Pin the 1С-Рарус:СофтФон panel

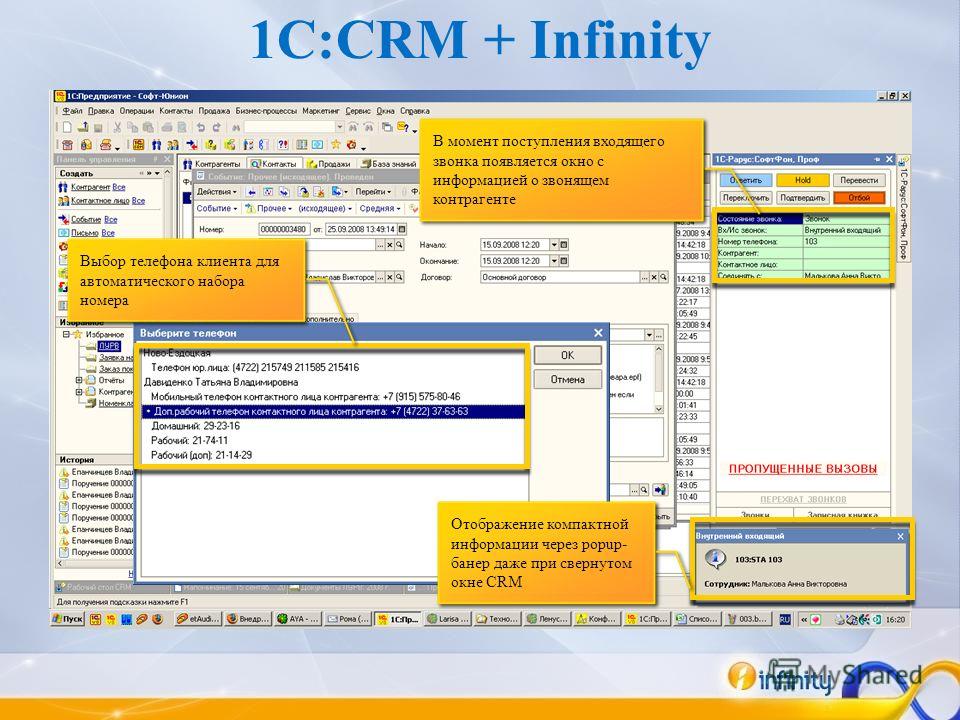(x=877, y=159)
